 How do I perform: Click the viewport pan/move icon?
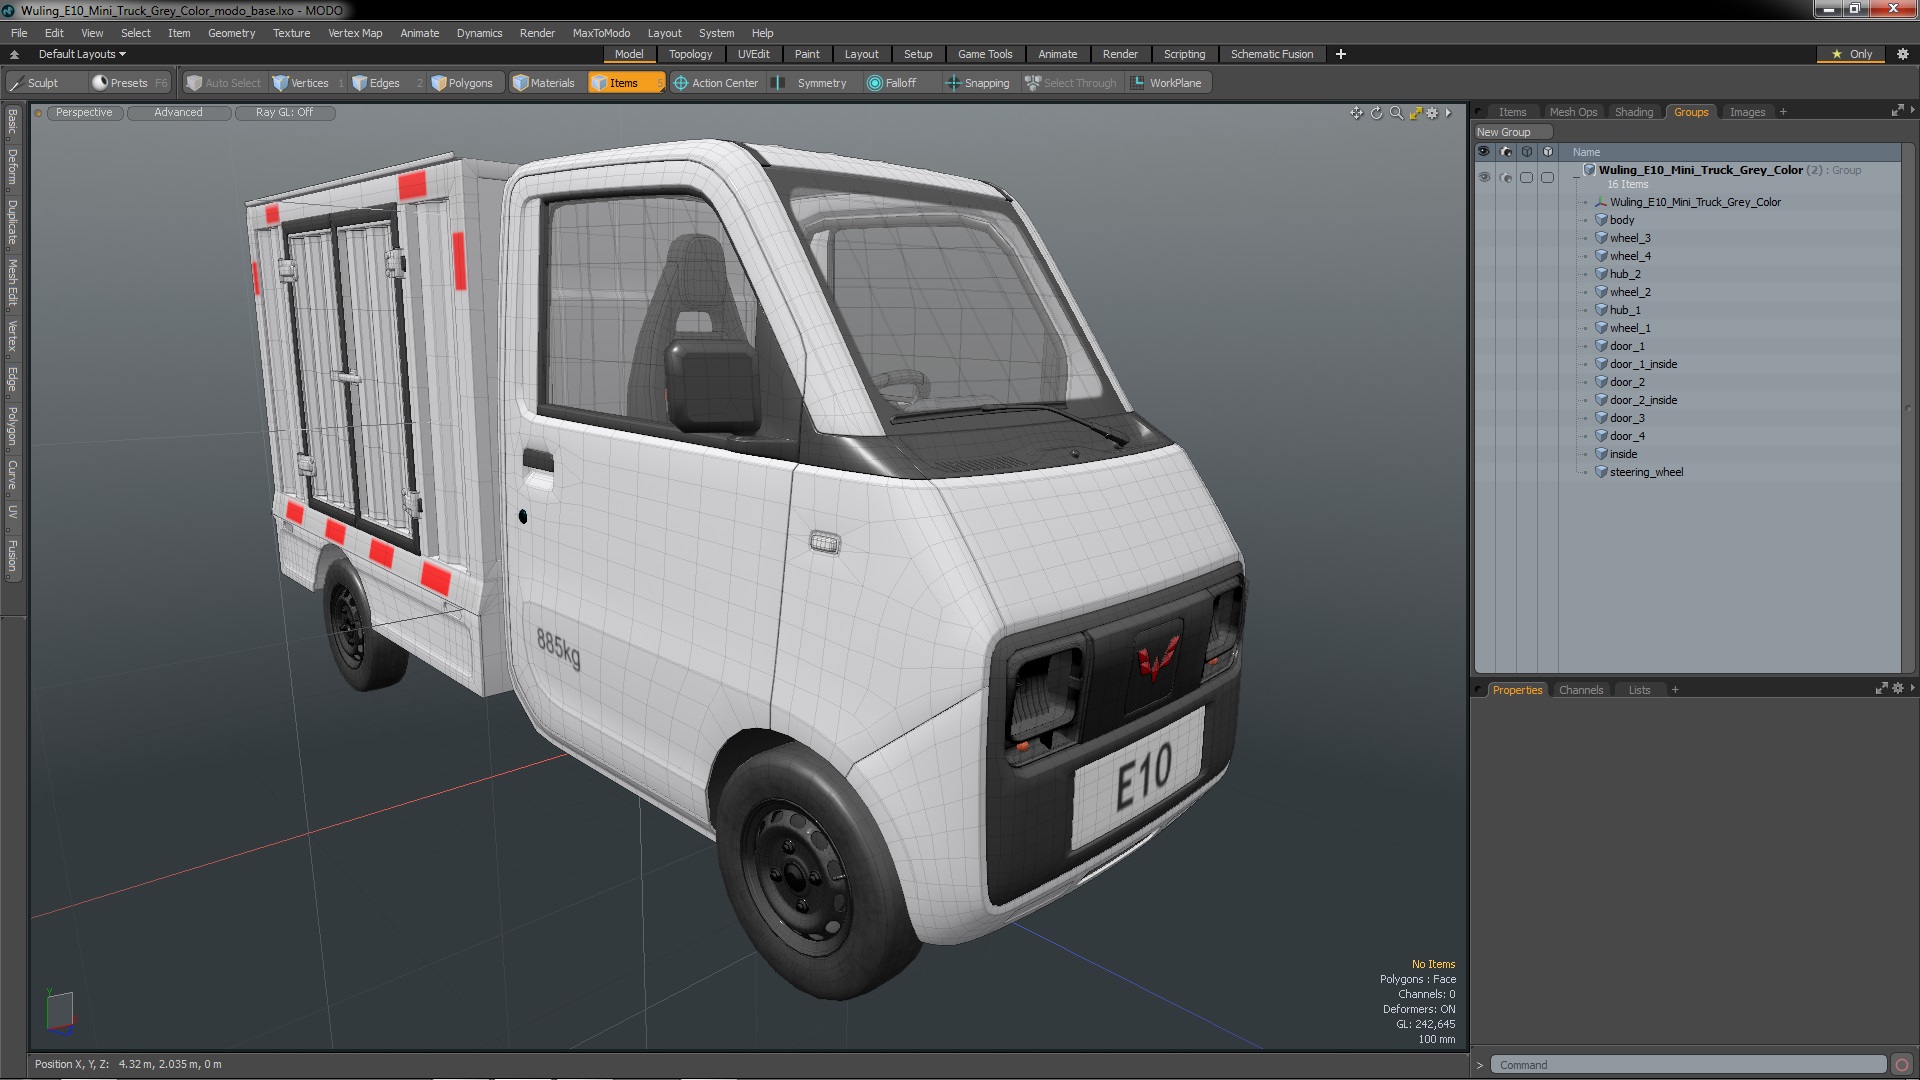[1356, 113]
